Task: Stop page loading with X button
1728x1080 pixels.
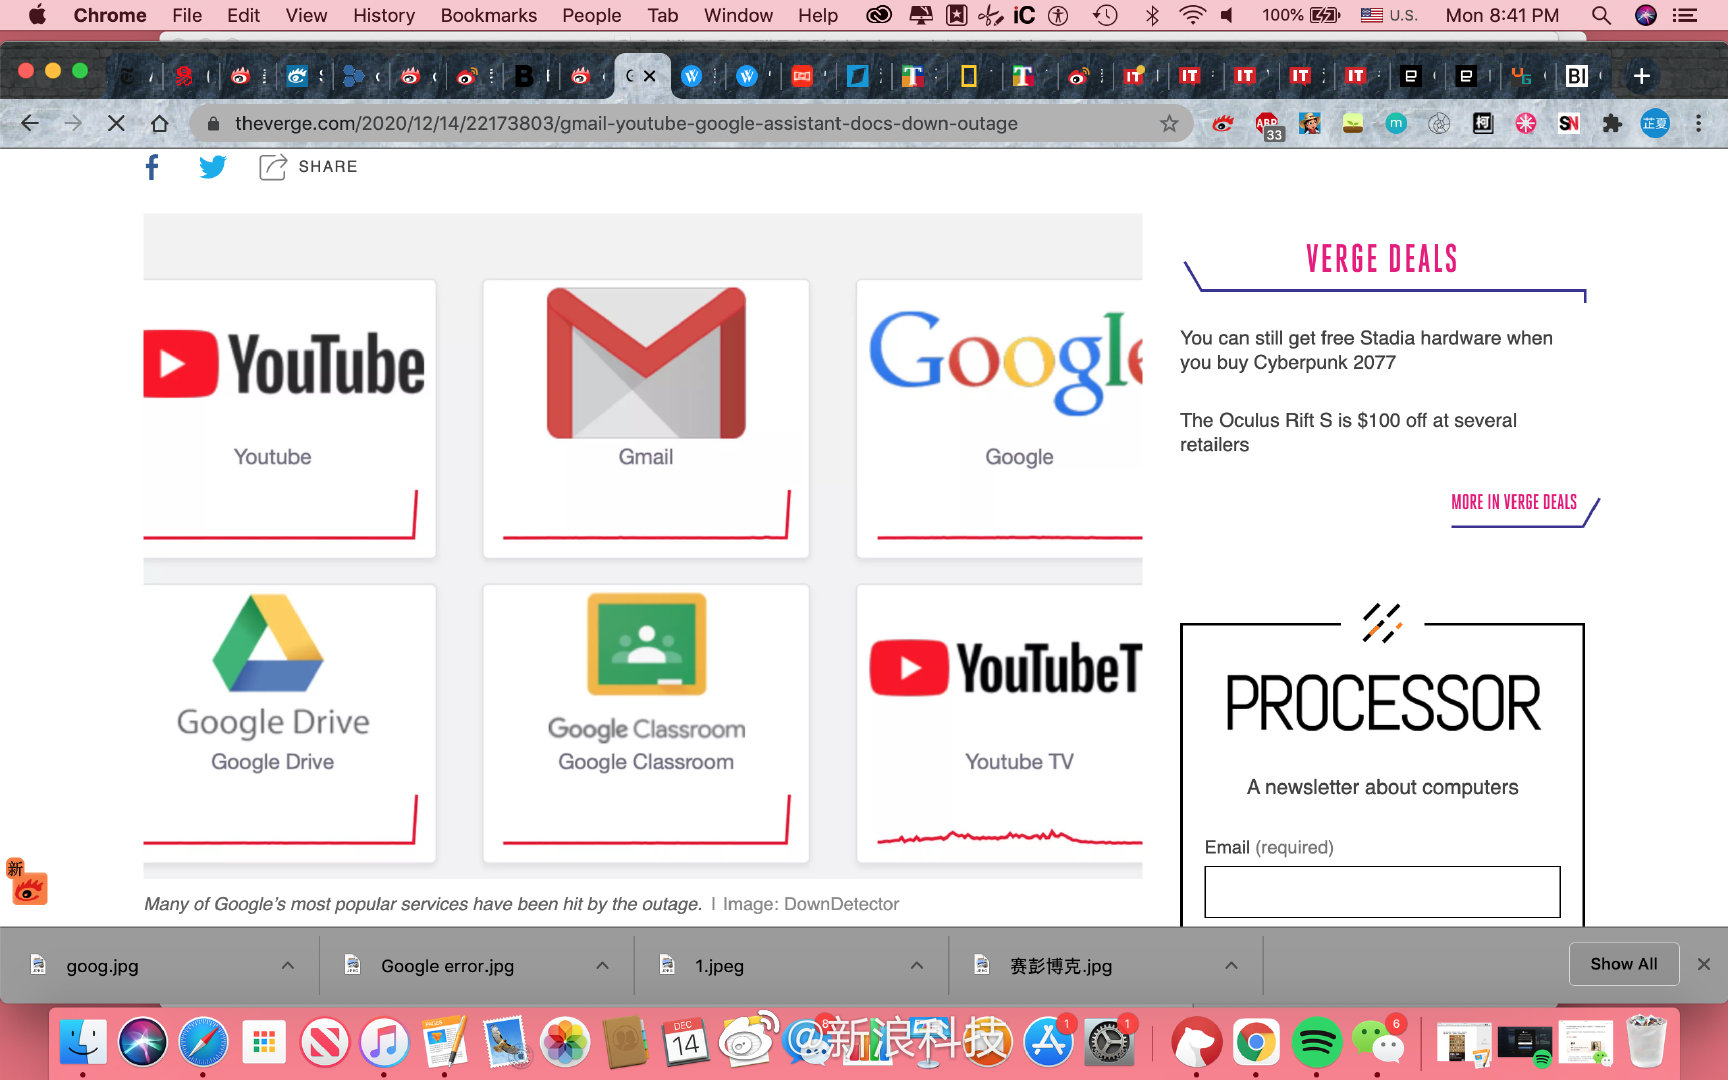Action: tap(116, 123)
